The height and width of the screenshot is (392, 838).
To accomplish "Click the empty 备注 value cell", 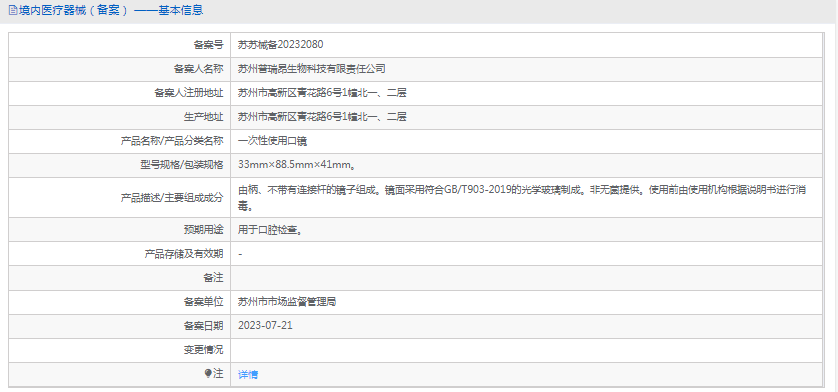I will (526, 278).
